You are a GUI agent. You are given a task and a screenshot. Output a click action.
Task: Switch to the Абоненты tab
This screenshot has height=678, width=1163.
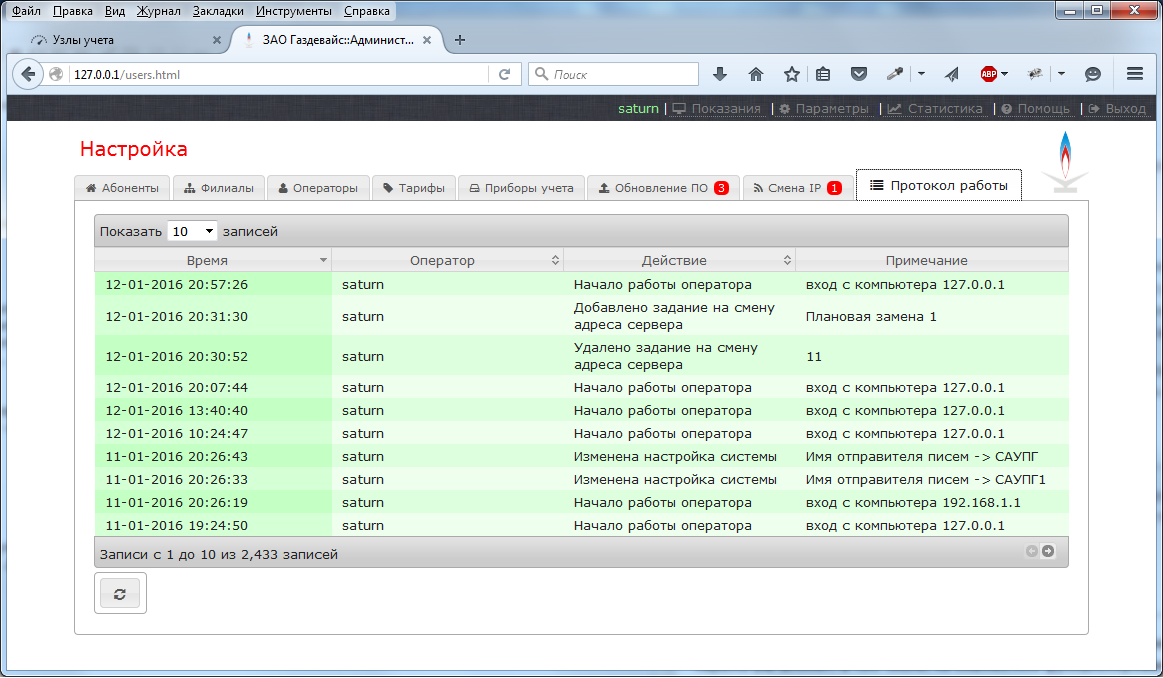(x=122, y=188)
